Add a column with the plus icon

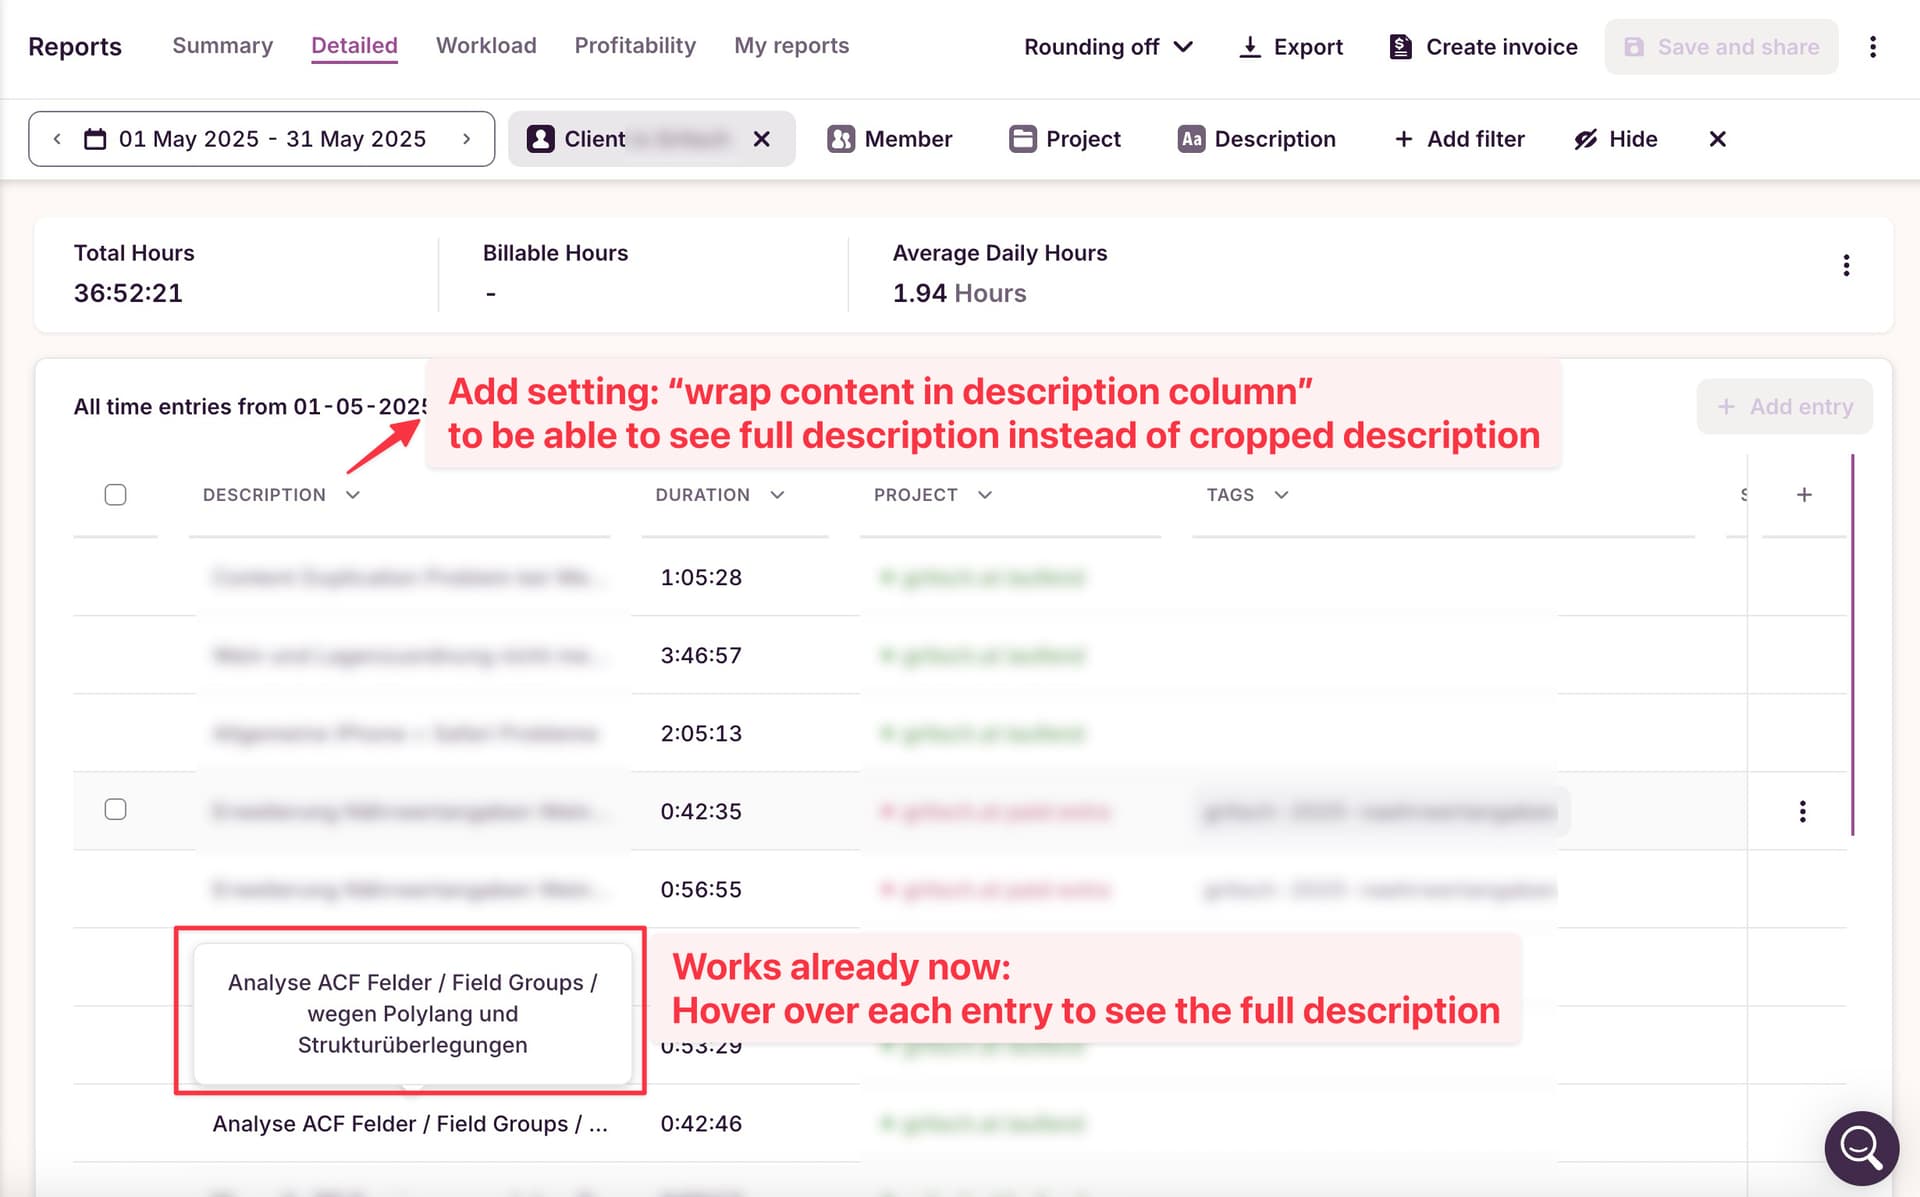pos(1804,495)
